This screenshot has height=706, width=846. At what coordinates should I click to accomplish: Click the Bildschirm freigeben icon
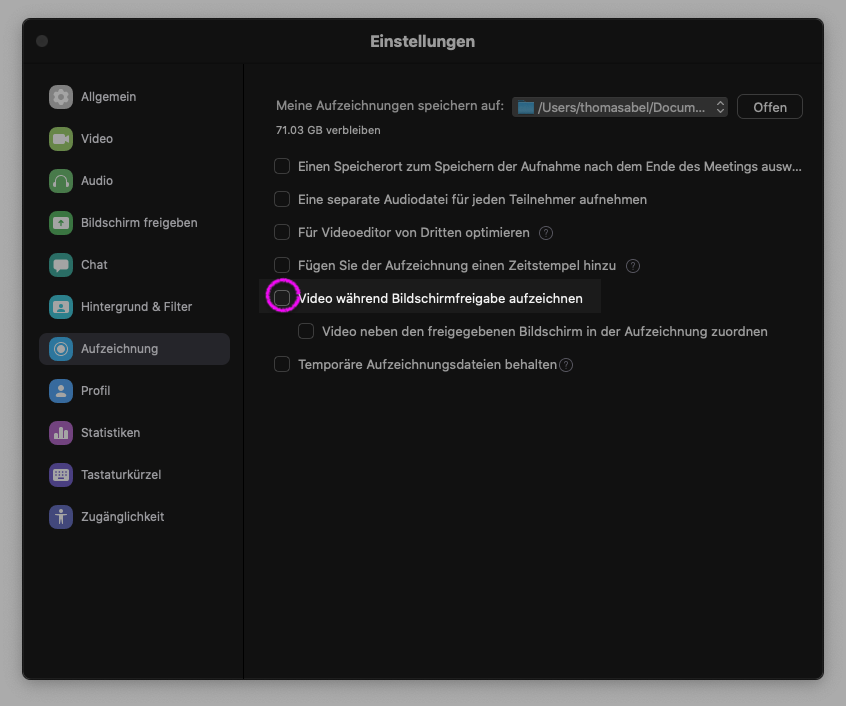click(x=61, y=223)
